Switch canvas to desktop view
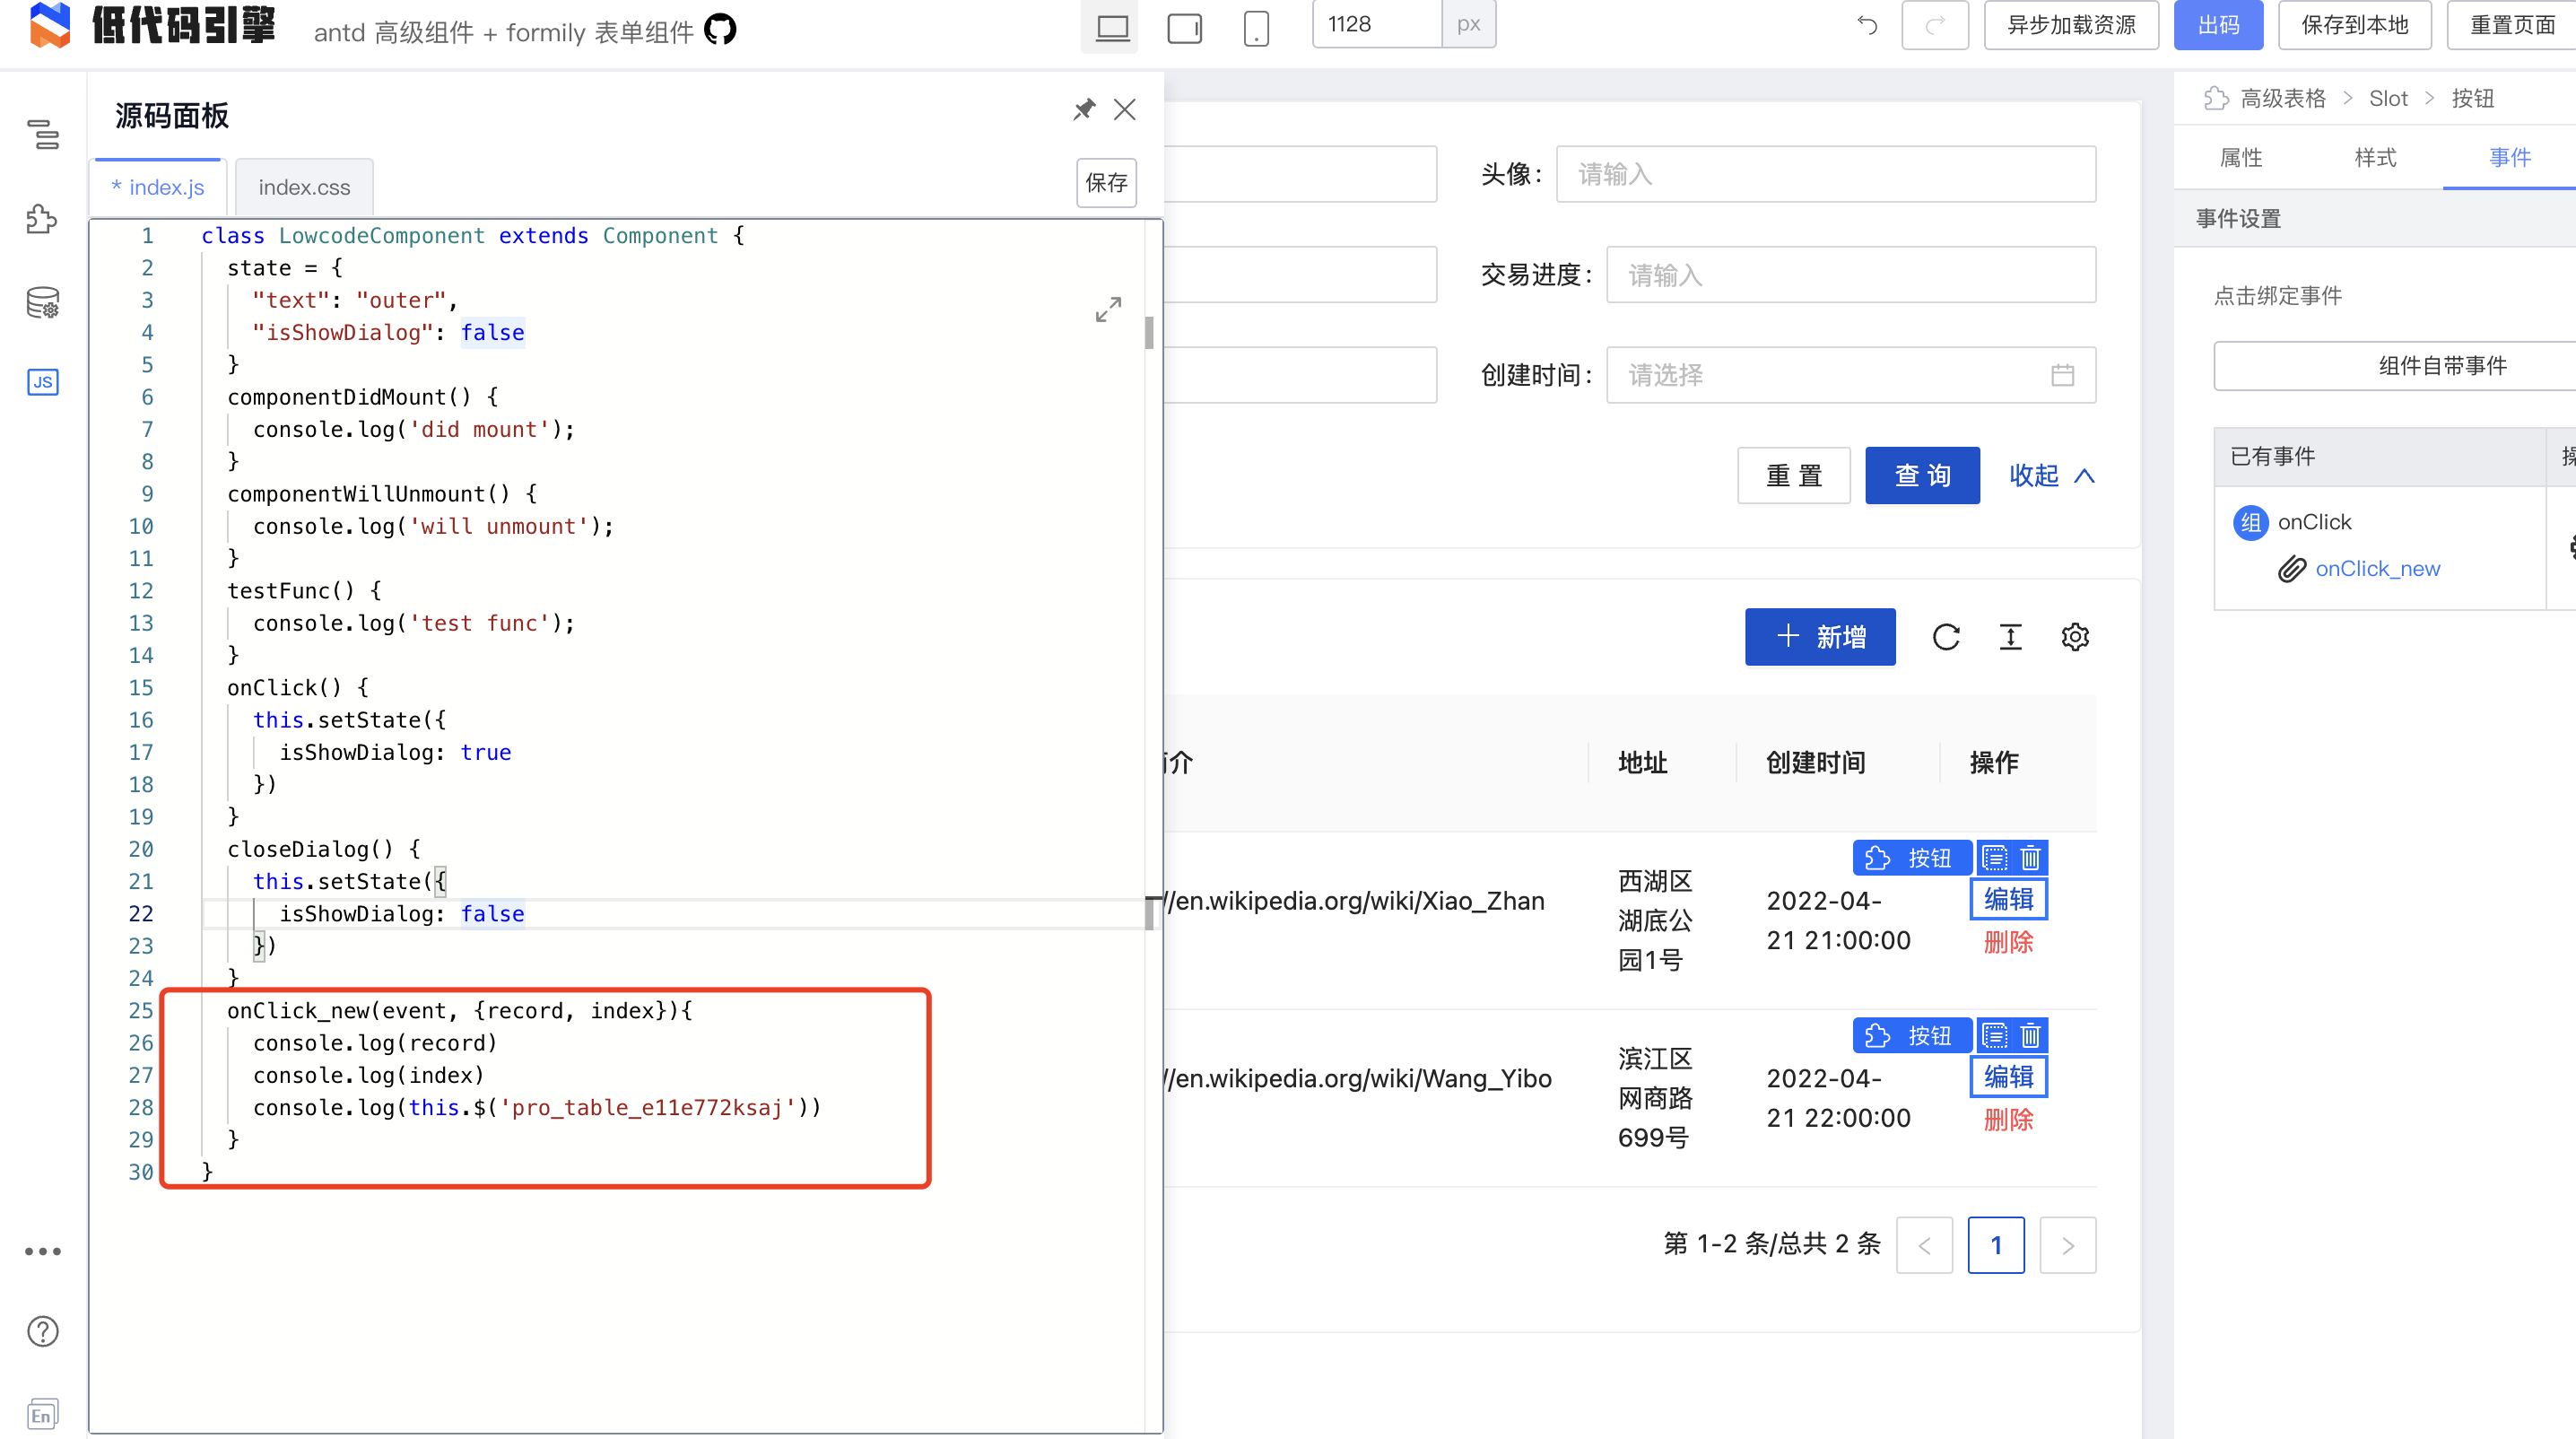2576x1439 pixels. coord(1112,27)
